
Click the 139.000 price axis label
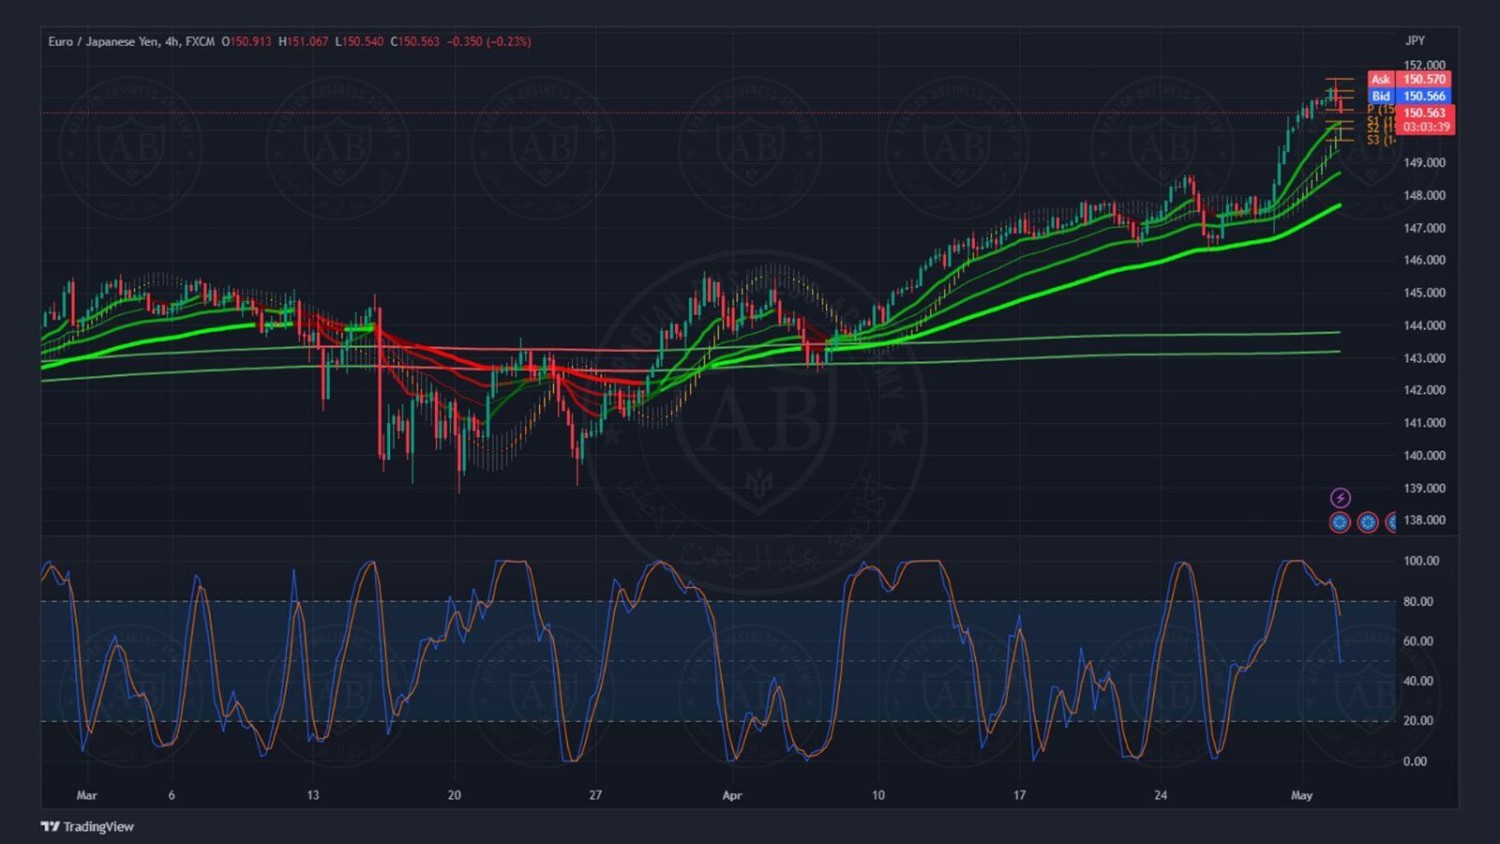[x=1424, y=488]
